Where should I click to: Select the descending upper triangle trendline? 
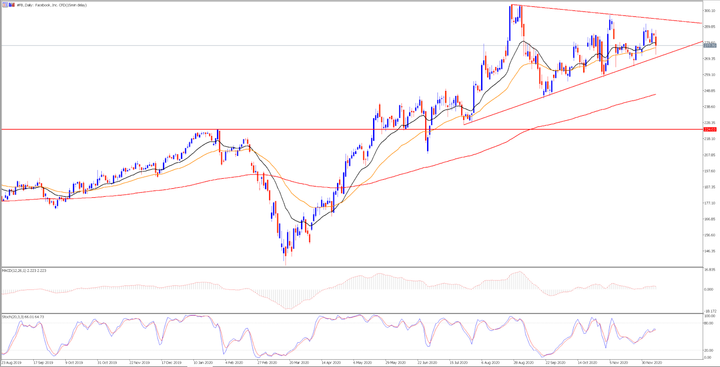coord(606,14)
